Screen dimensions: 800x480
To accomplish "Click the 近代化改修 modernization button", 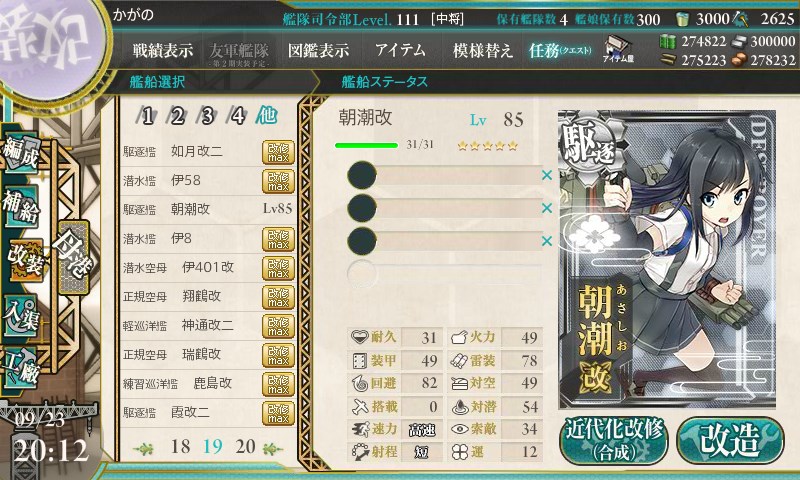I will point(614,440).
